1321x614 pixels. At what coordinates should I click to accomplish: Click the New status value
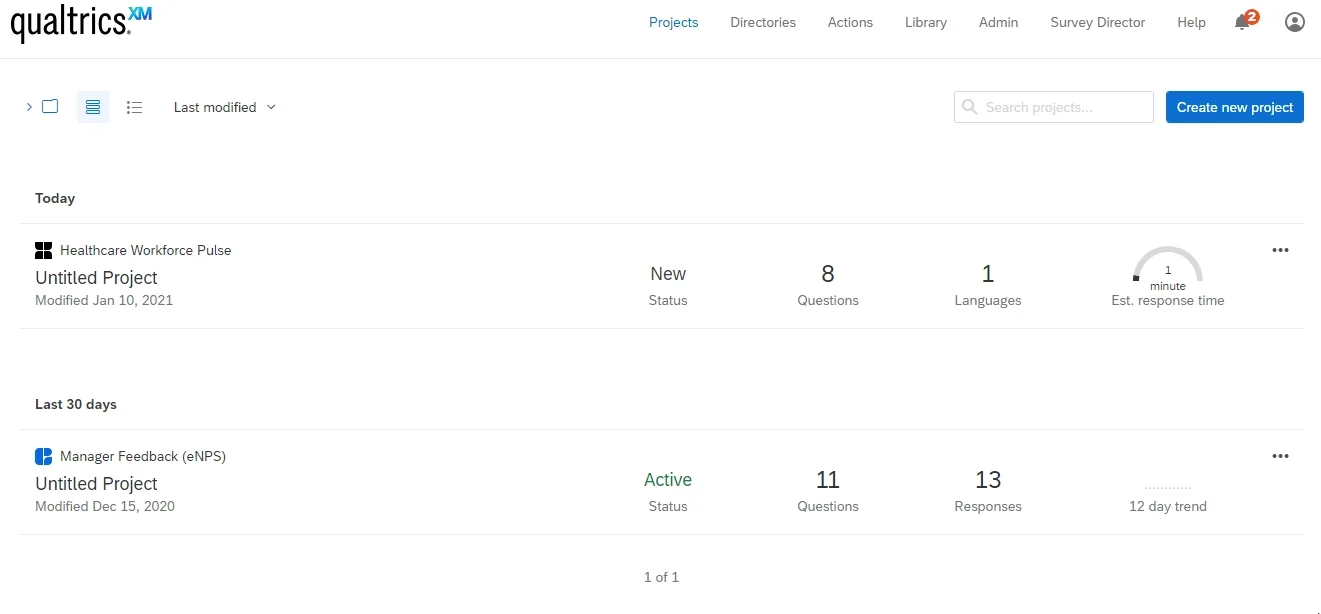point(668,274)
